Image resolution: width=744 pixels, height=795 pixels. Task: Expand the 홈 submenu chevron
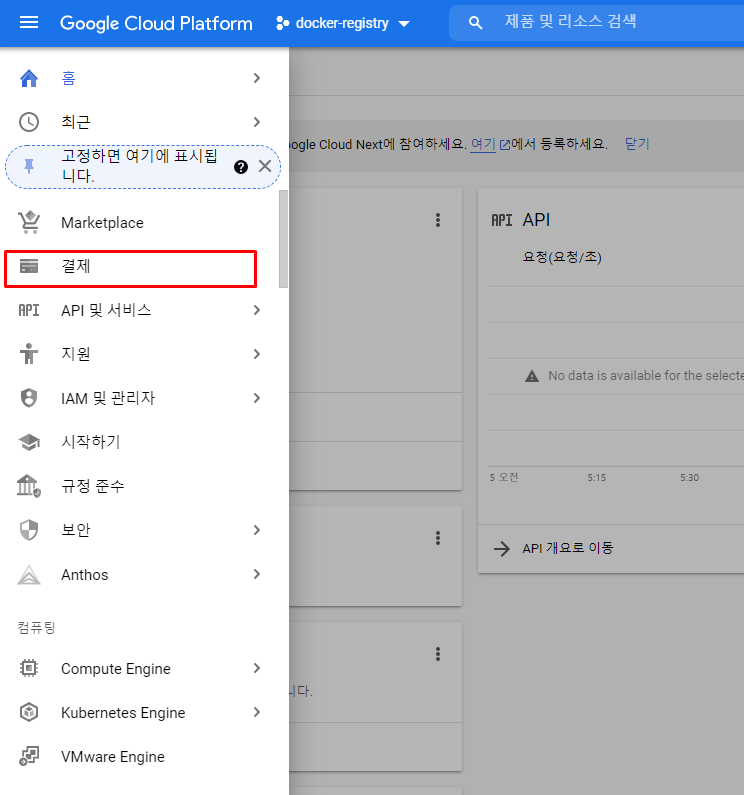(257, 78)
